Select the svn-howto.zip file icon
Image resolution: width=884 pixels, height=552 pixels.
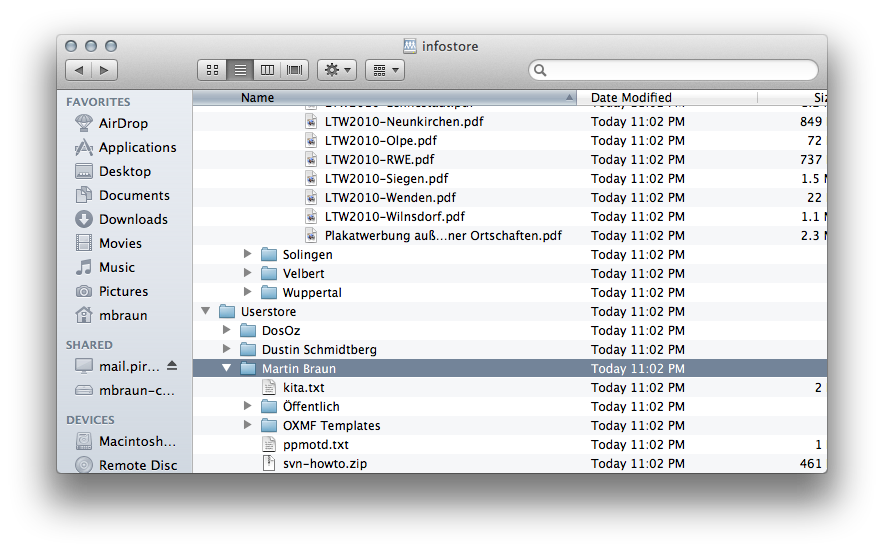268,464
